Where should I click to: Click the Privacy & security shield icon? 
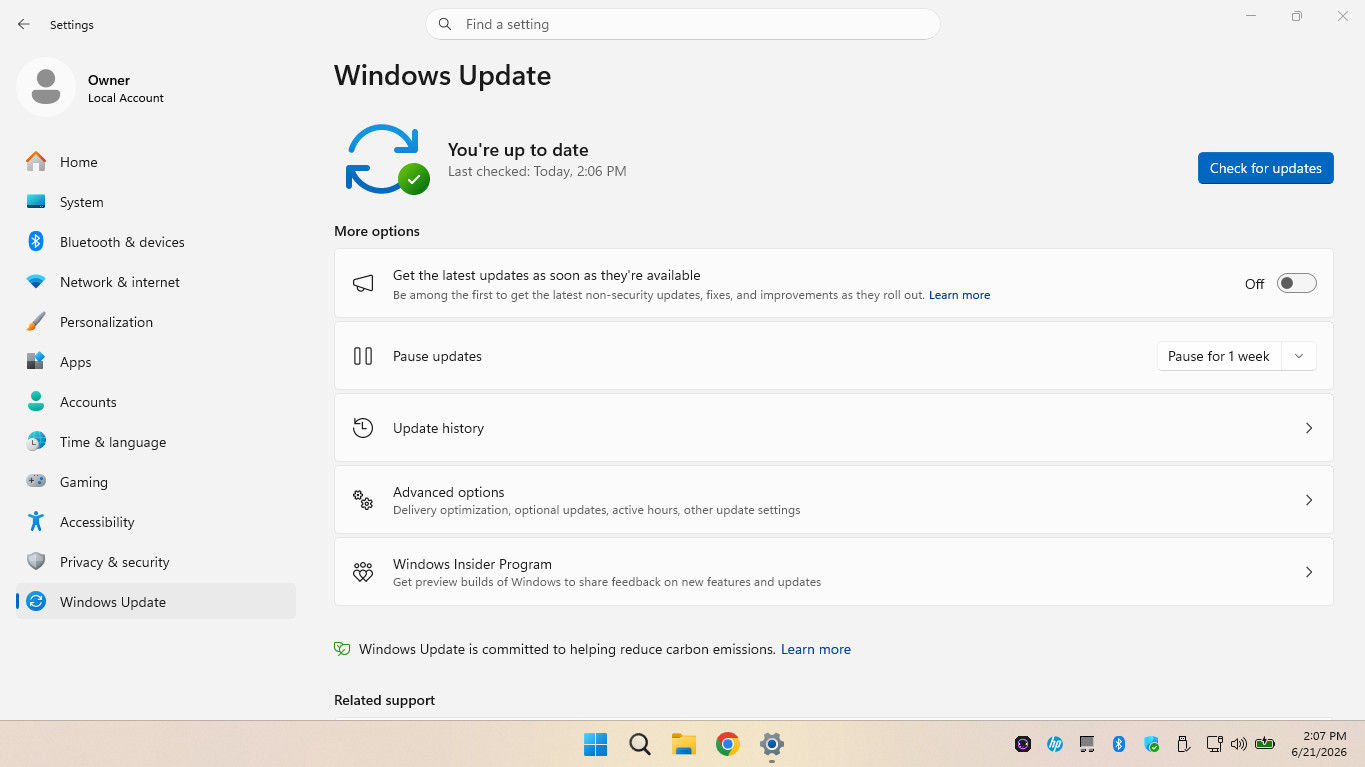(36, 562)
